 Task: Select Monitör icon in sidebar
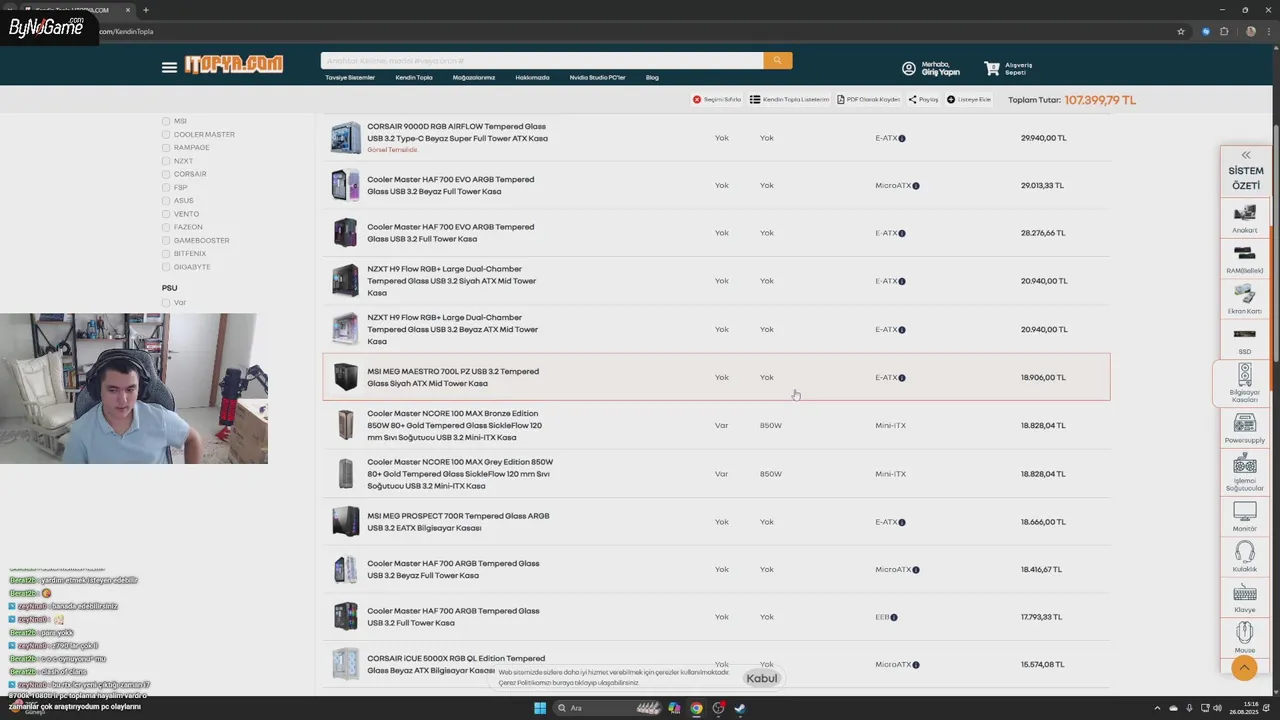1245,512
